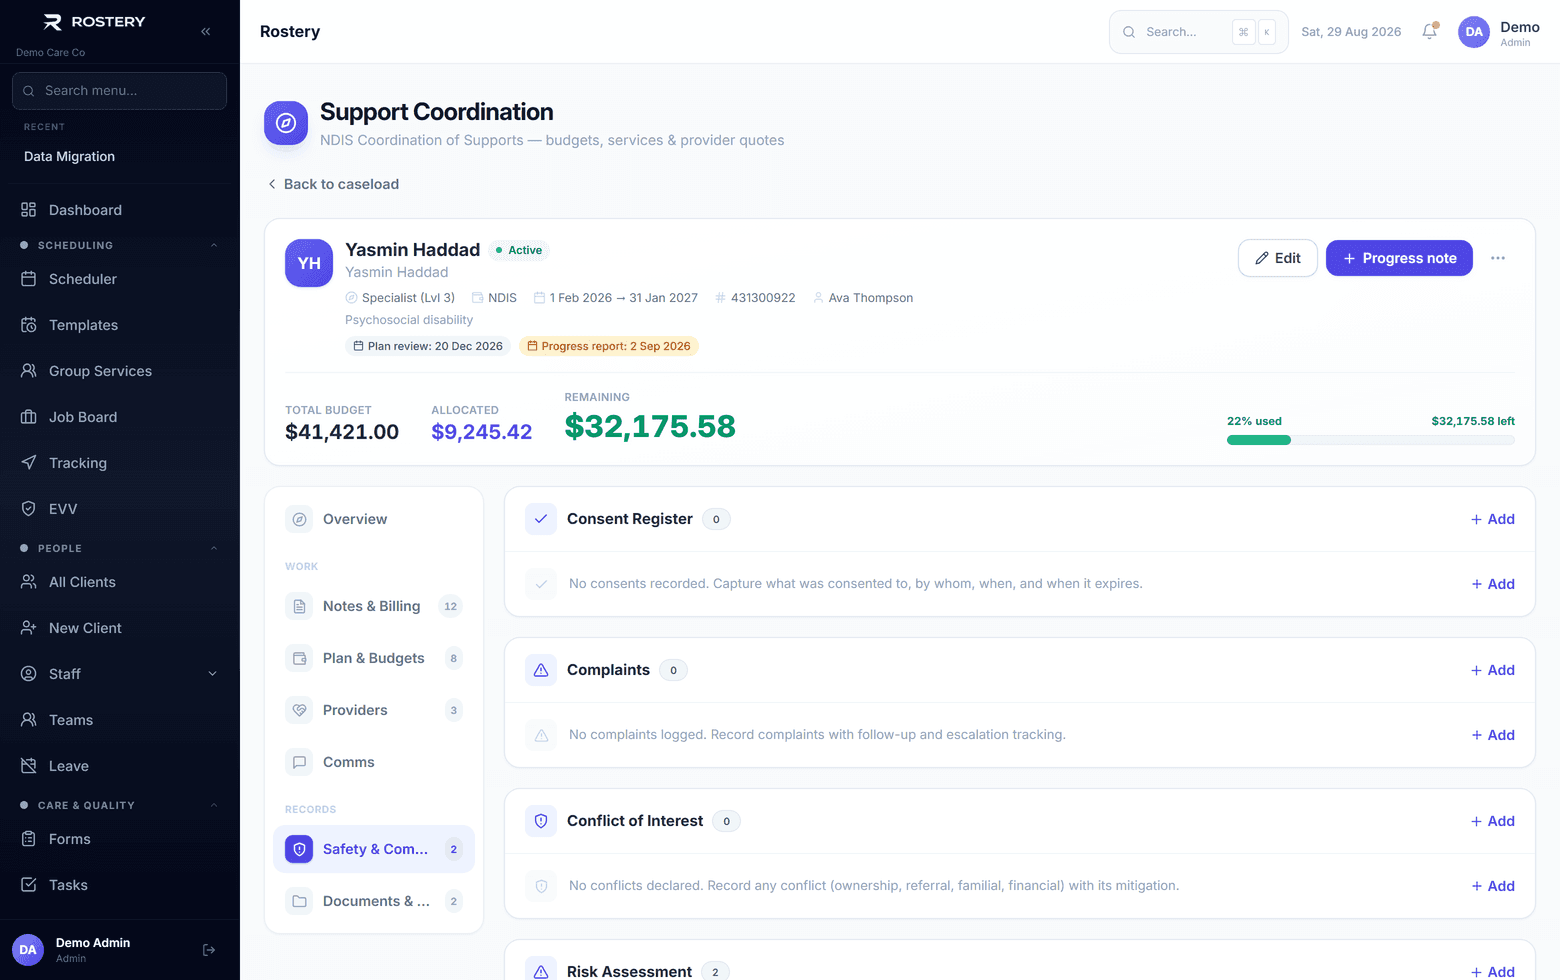Screen dimensions: 1560x980
Task: Add a Conflict of Interest from header
Action: point(1493,821)
